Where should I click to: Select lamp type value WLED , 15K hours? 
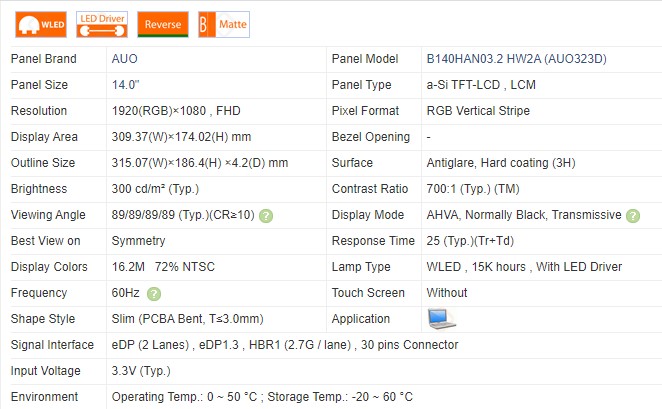tap(476, 267)
